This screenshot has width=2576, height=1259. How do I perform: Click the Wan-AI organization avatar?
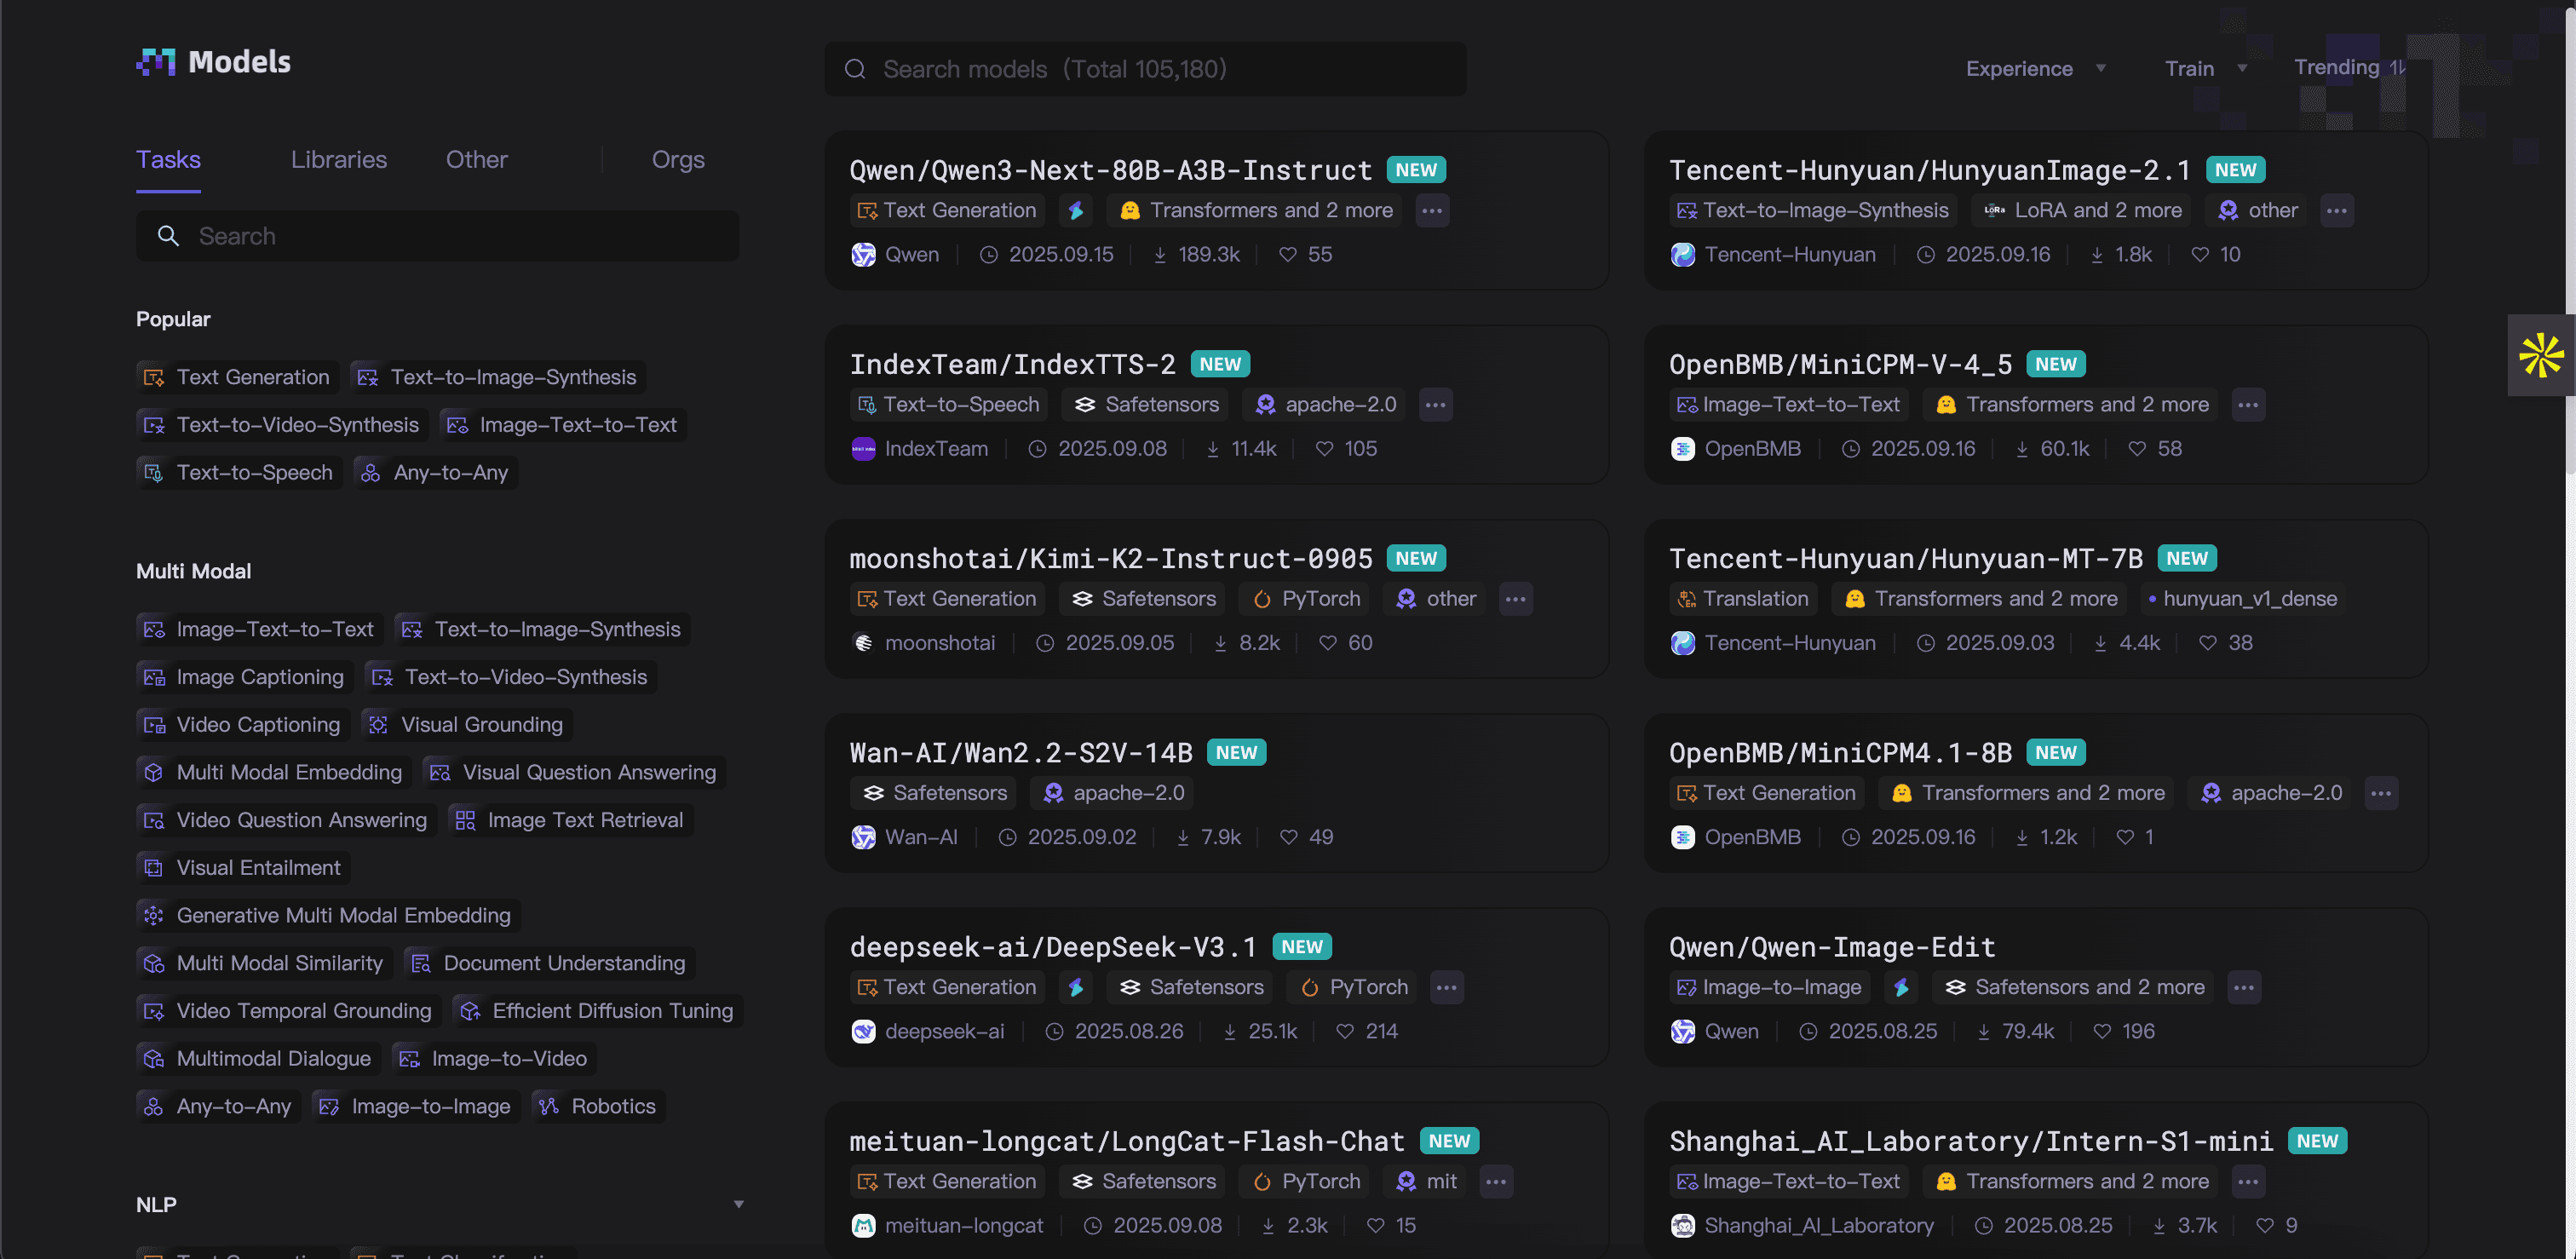tap(863, 836)
